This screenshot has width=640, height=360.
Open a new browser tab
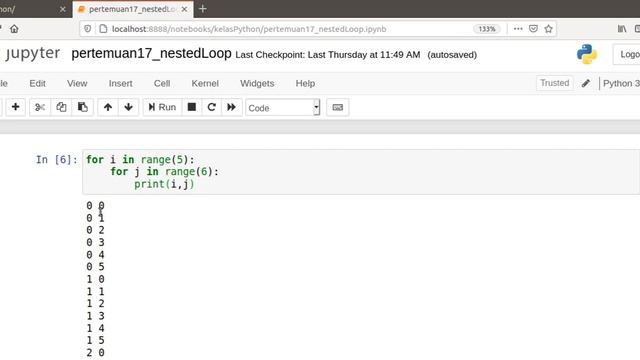202,9
